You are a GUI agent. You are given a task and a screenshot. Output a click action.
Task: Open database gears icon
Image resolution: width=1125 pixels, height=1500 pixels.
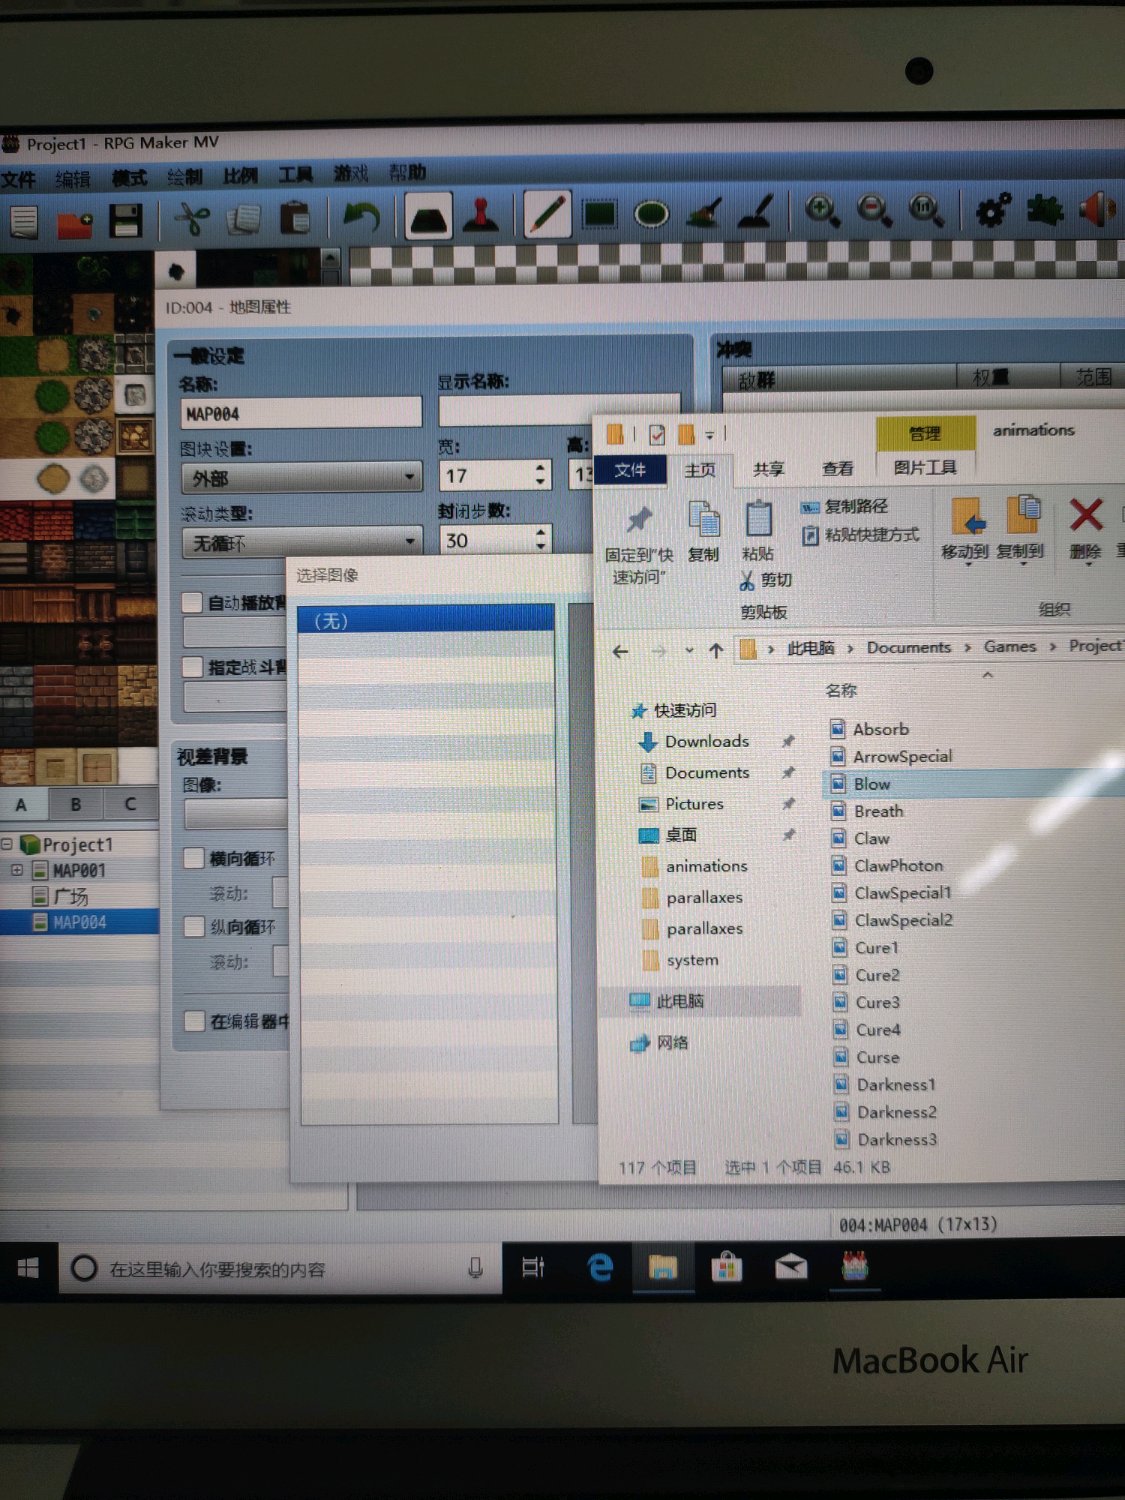tap(993, 210)
